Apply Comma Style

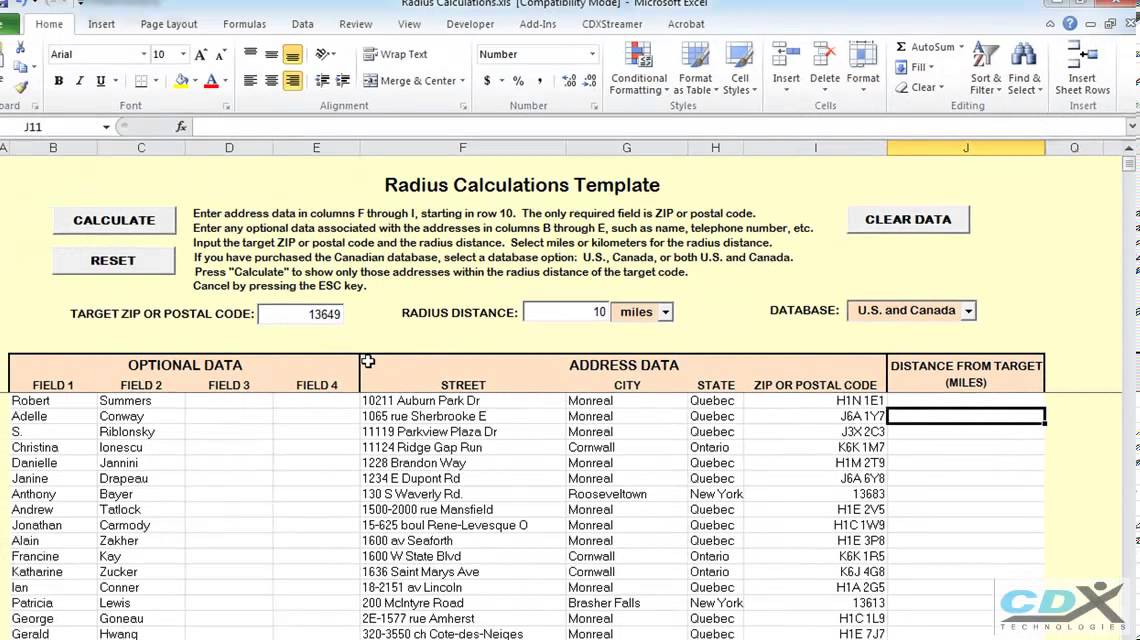(x=539, y=81)
